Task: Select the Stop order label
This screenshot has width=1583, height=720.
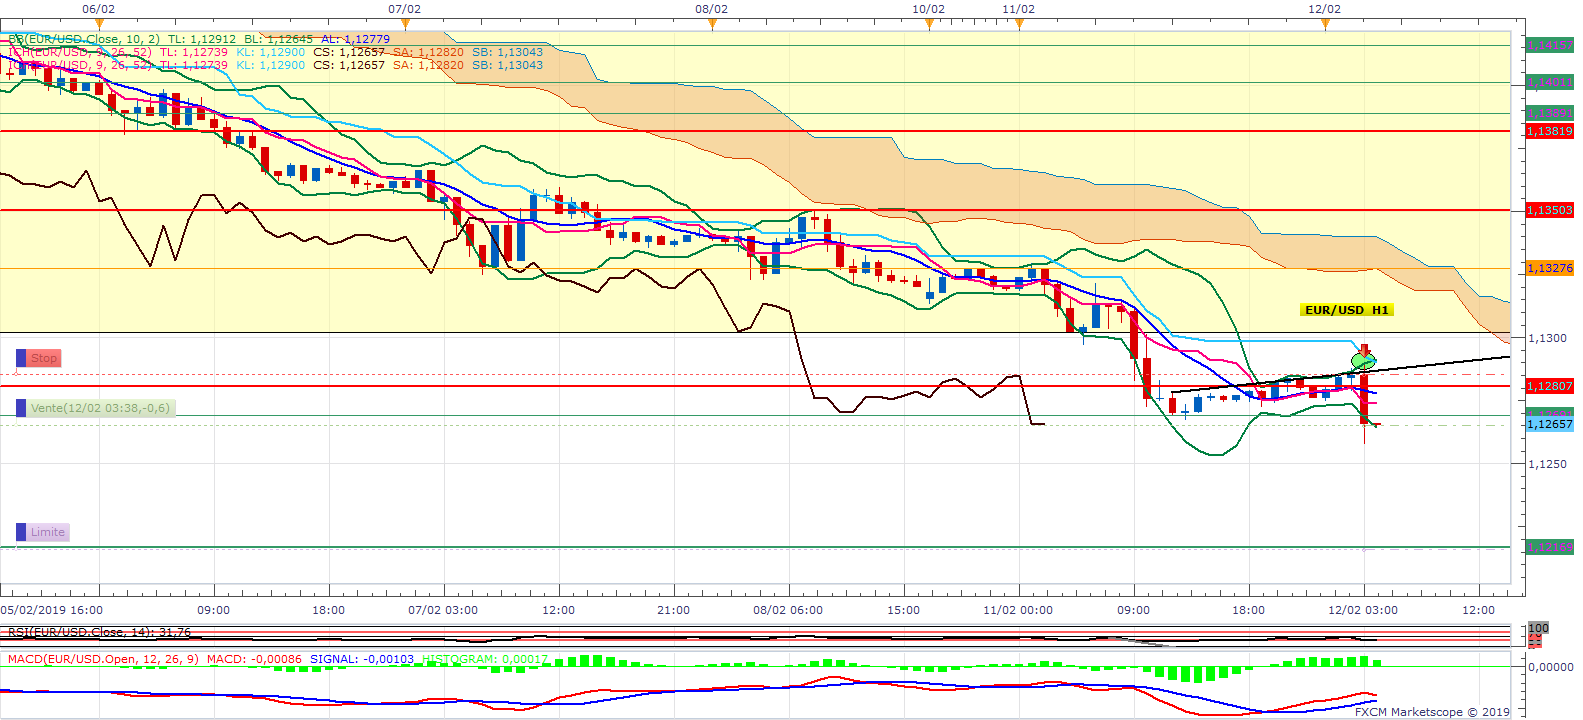Action: click(x=44, y=358)
